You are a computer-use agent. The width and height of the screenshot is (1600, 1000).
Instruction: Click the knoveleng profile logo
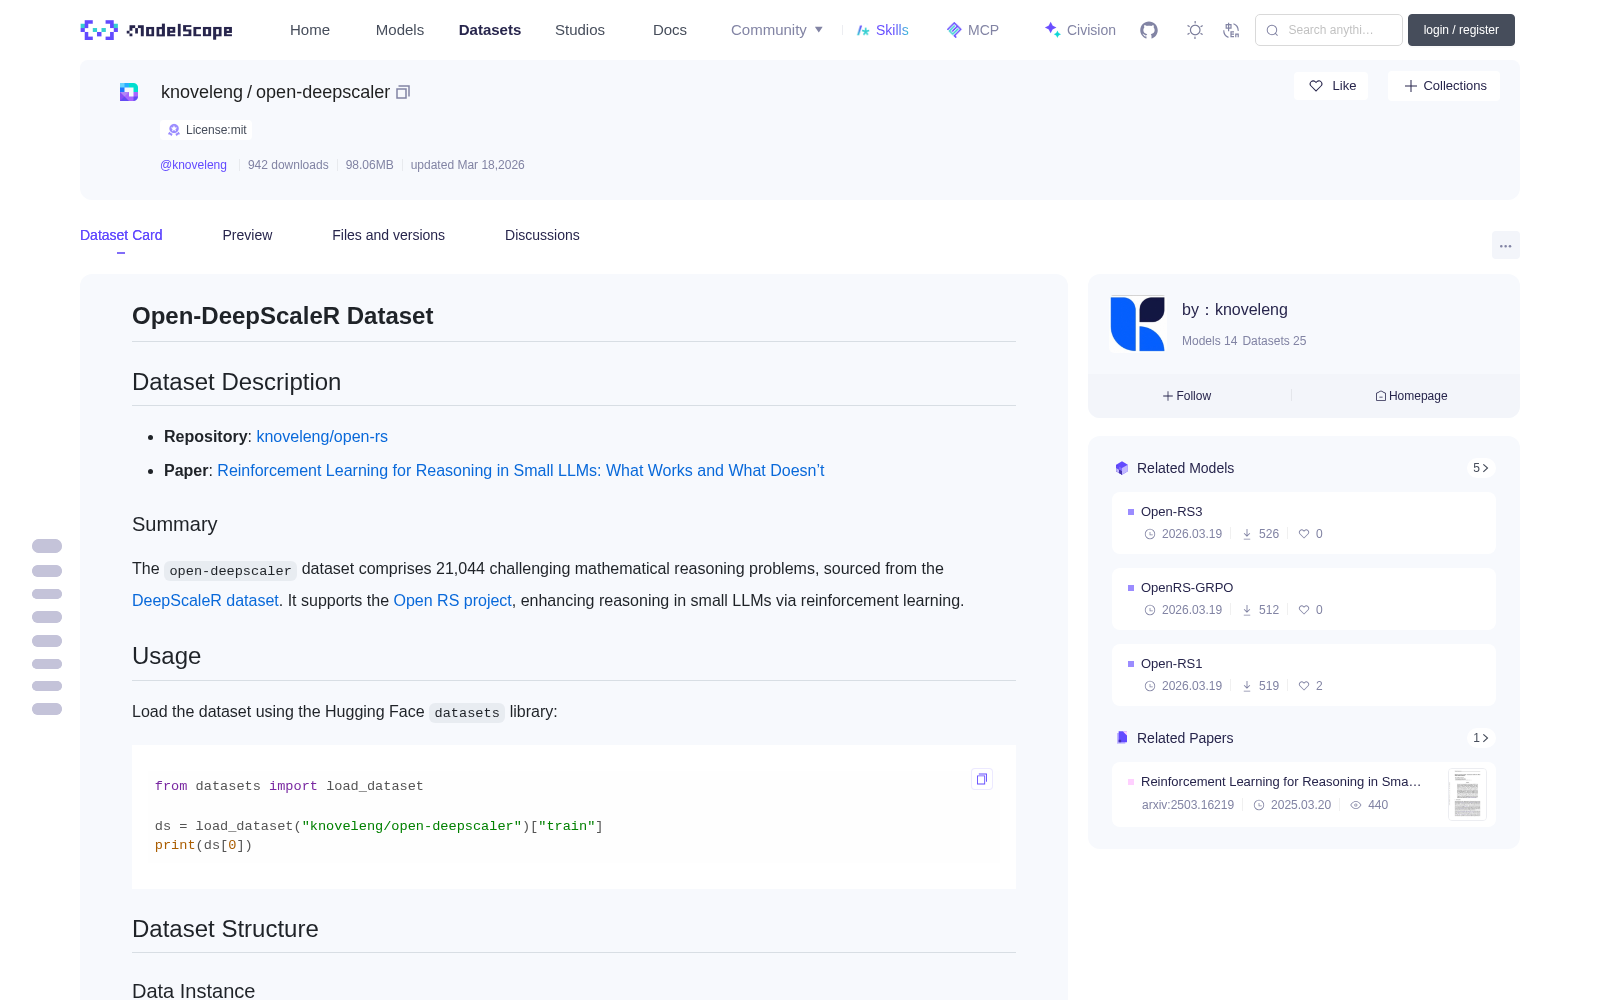click(x=1138, y=323)
